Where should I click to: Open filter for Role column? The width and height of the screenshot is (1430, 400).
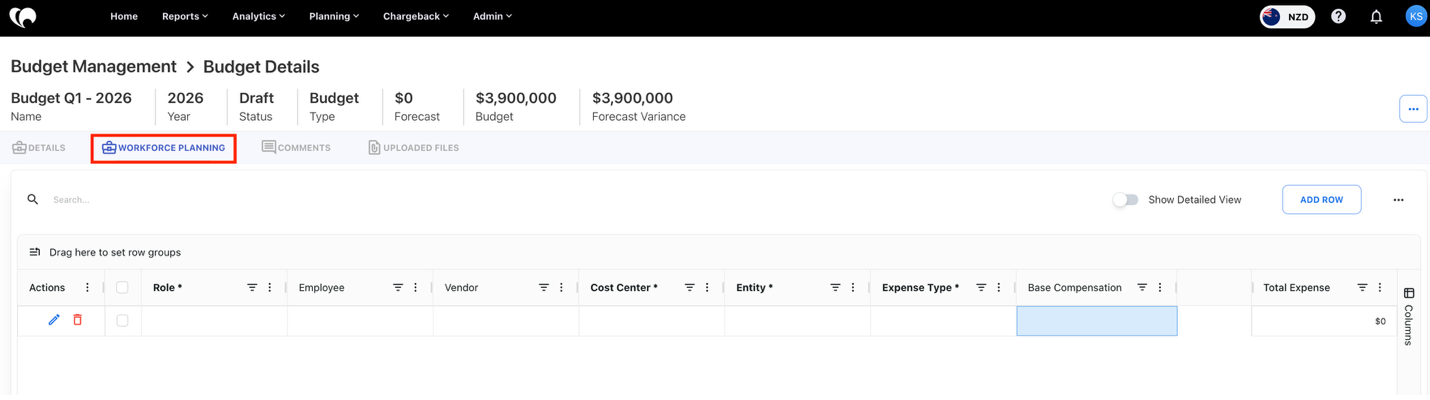(252, 288)
